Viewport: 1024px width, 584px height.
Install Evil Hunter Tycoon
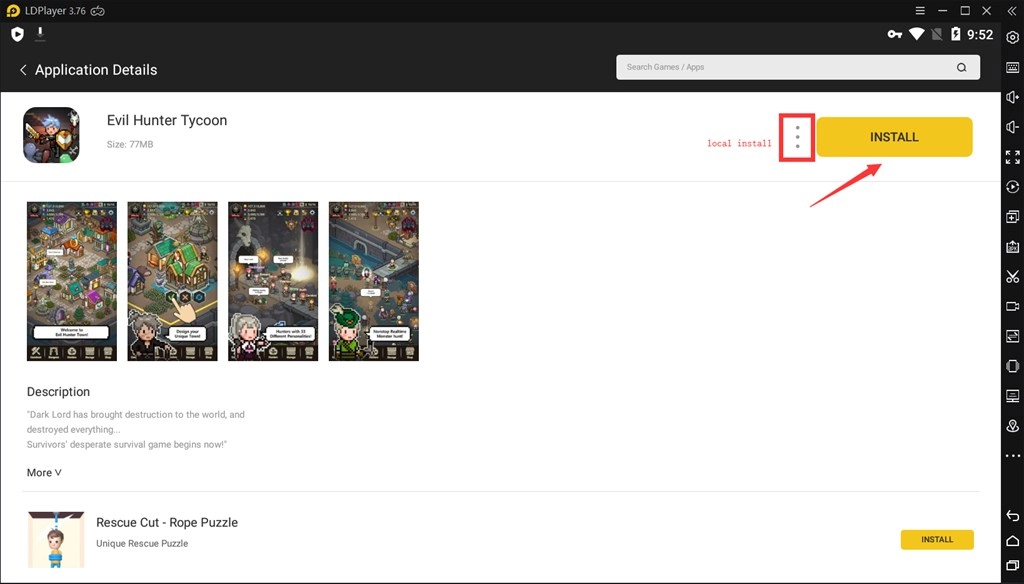click(x=894, y=137)
